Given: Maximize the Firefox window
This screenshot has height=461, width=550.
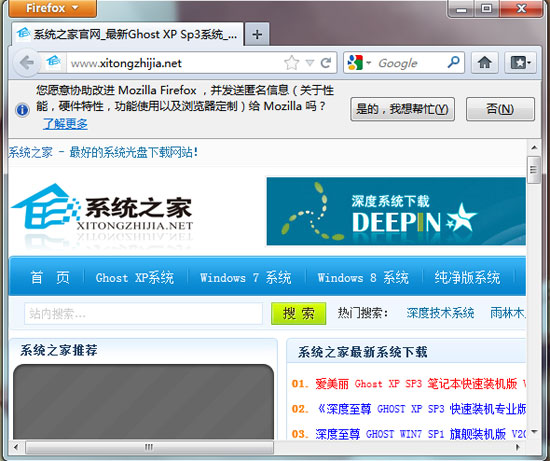Looking at the screenshot, I should point(486,9).
